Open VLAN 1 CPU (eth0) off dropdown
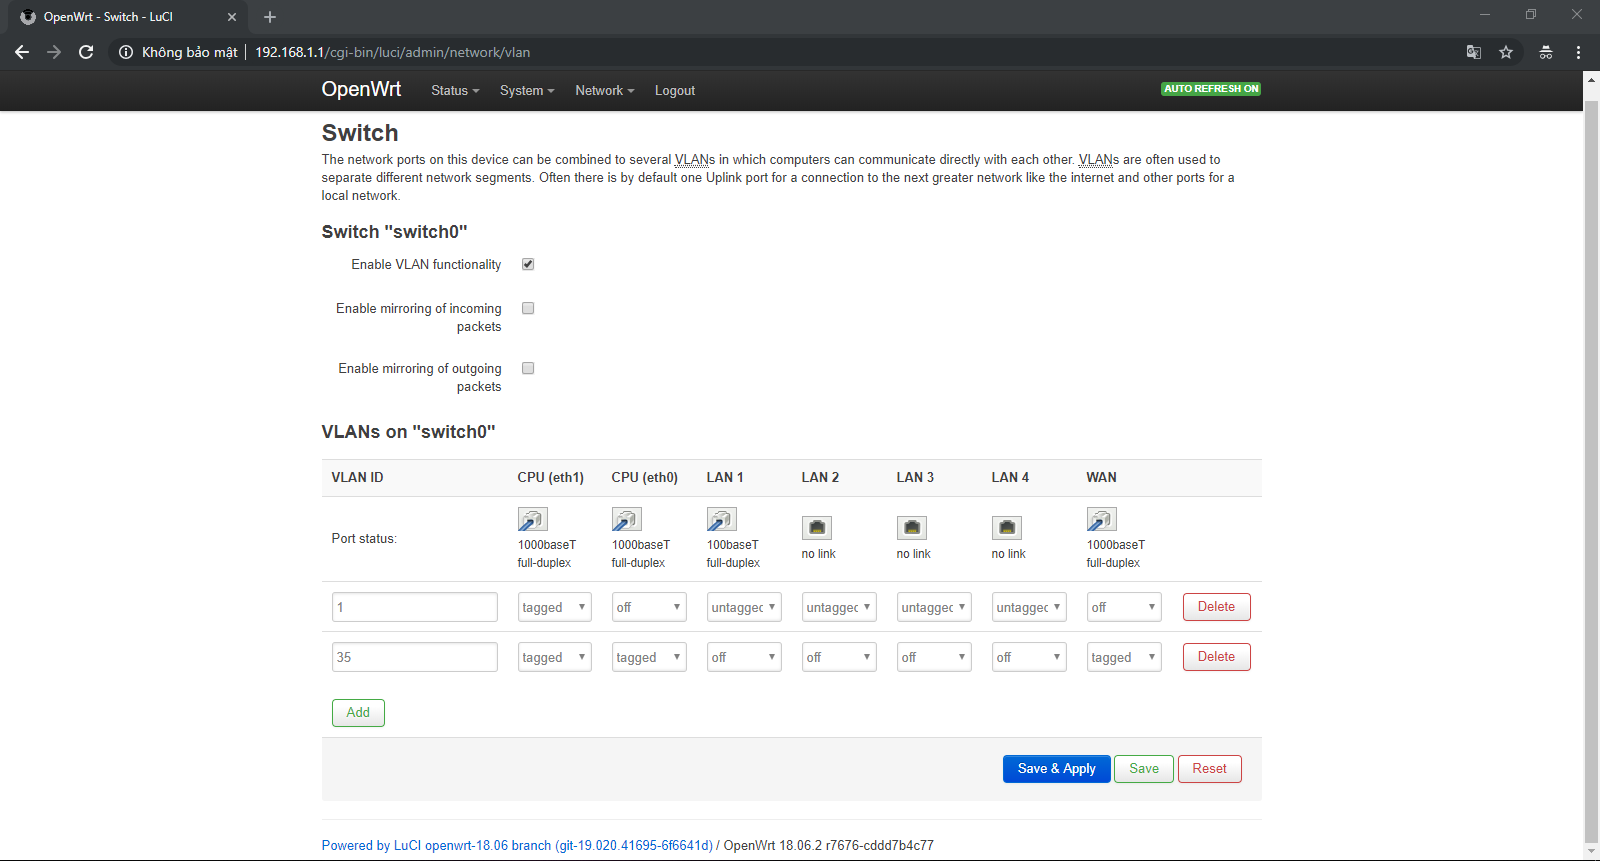Viewport: 1600px width, 861px height. pyautogui.click(x=649, y=607)
